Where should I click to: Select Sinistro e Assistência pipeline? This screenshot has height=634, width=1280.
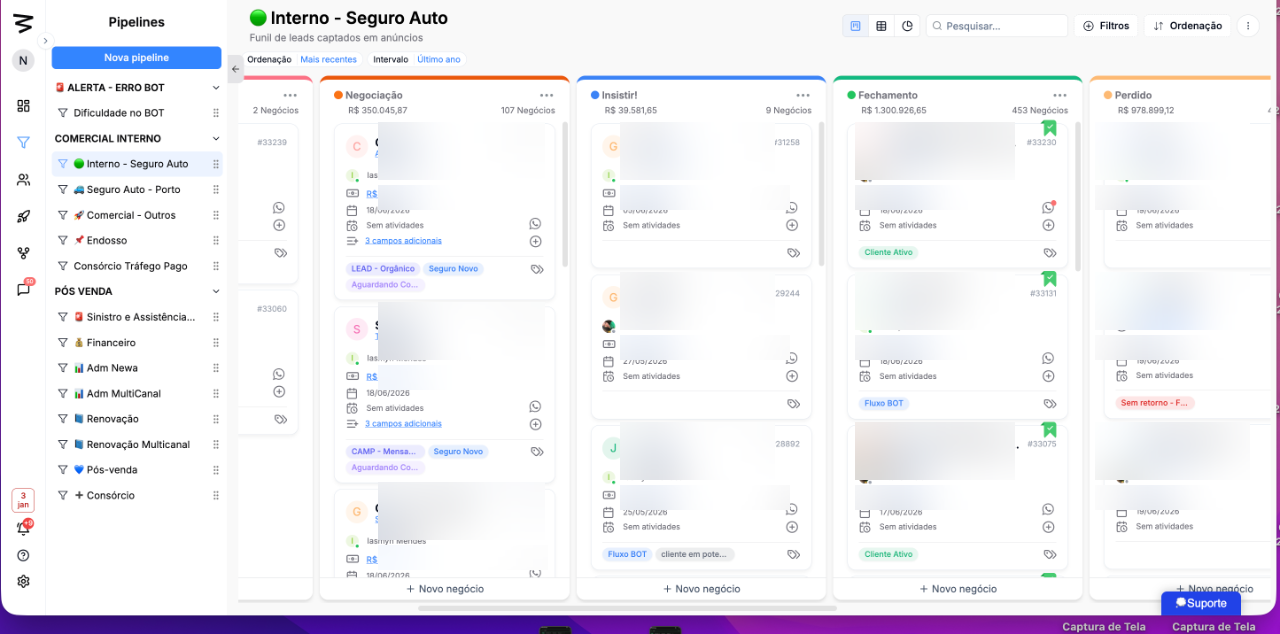pyautogui.click(x=137, y=317)
